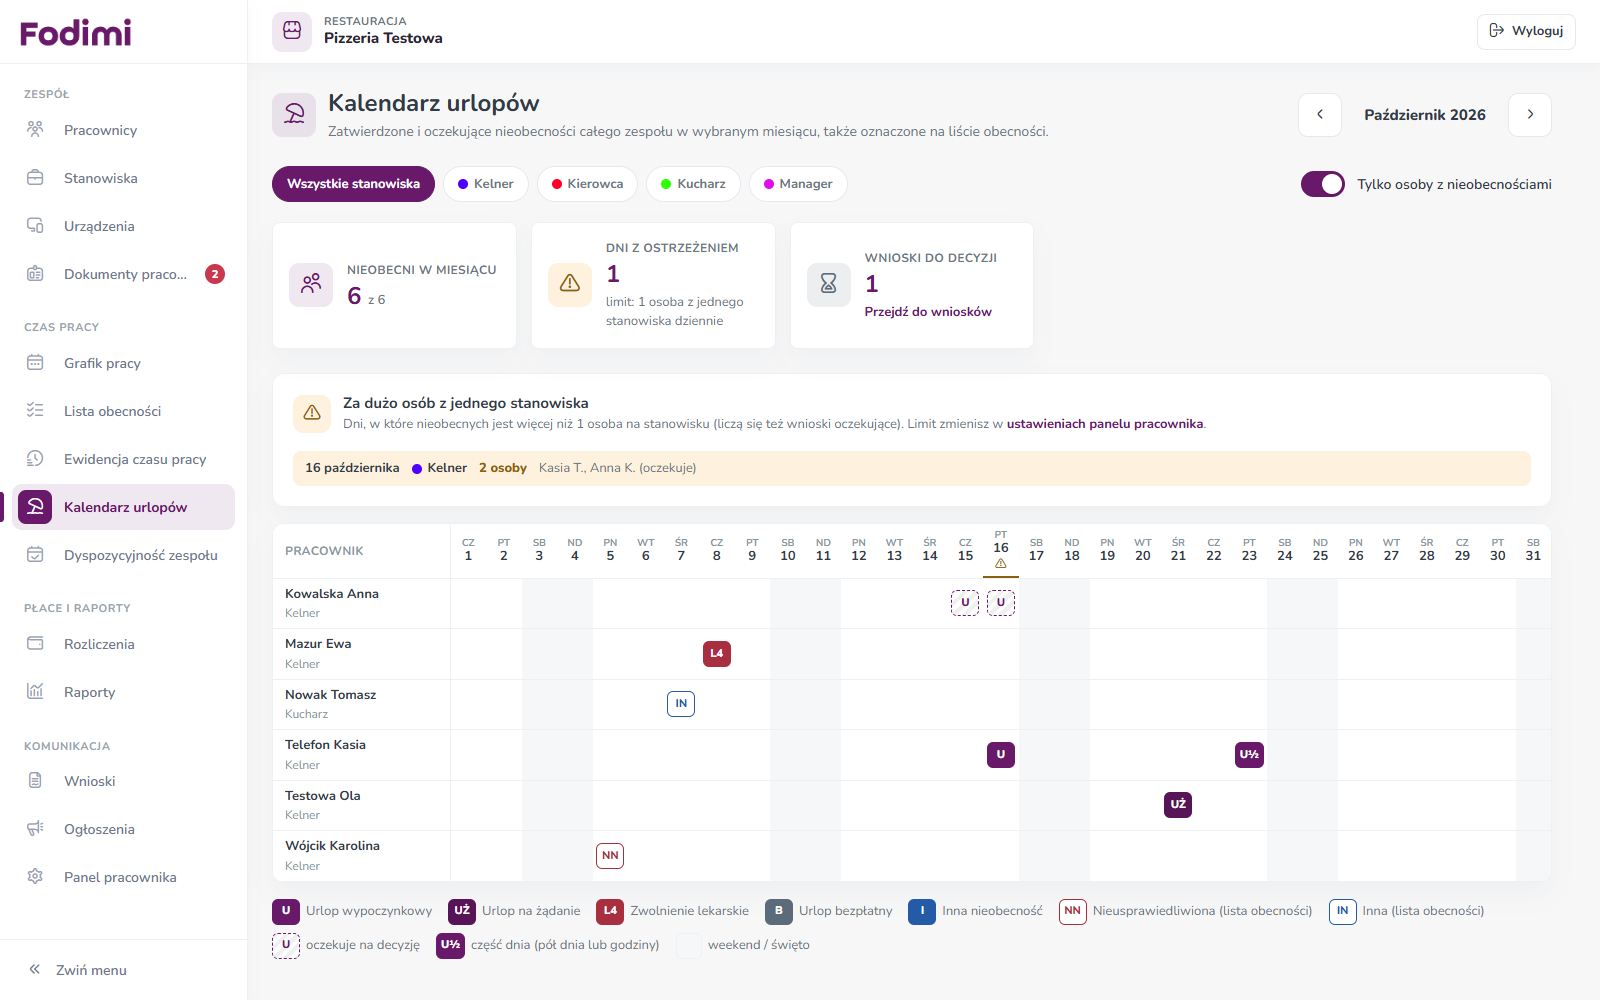Click the Telefon Kasia employee name
The width and height of the screenshot is (1600, 1000).
tap(325, 745)
